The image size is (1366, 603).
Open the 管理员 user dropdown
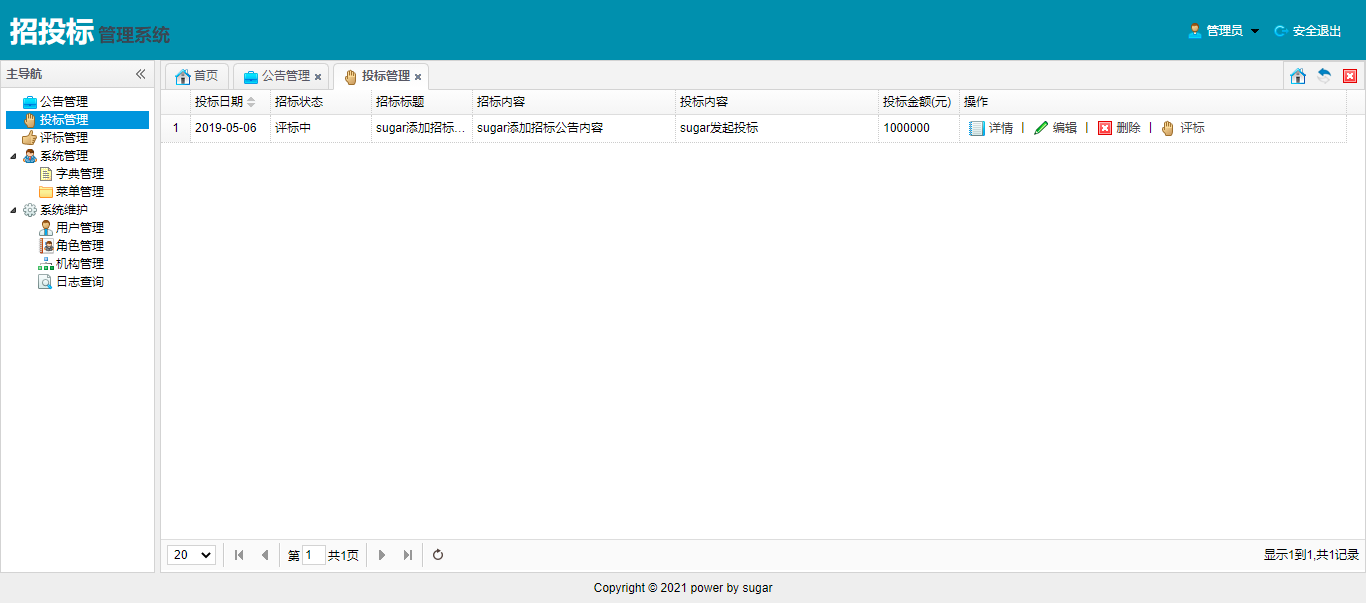pos(1224,31)
